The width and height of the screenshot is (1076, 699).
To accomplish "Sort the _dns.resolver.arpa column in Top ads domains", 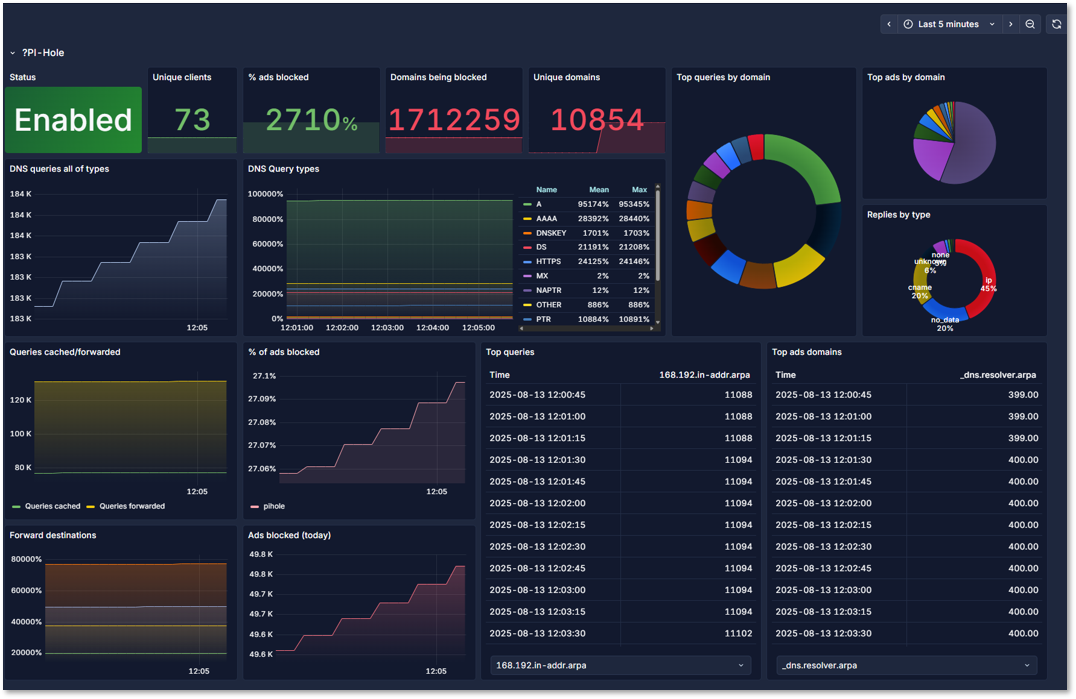I will tap(997, 374).
